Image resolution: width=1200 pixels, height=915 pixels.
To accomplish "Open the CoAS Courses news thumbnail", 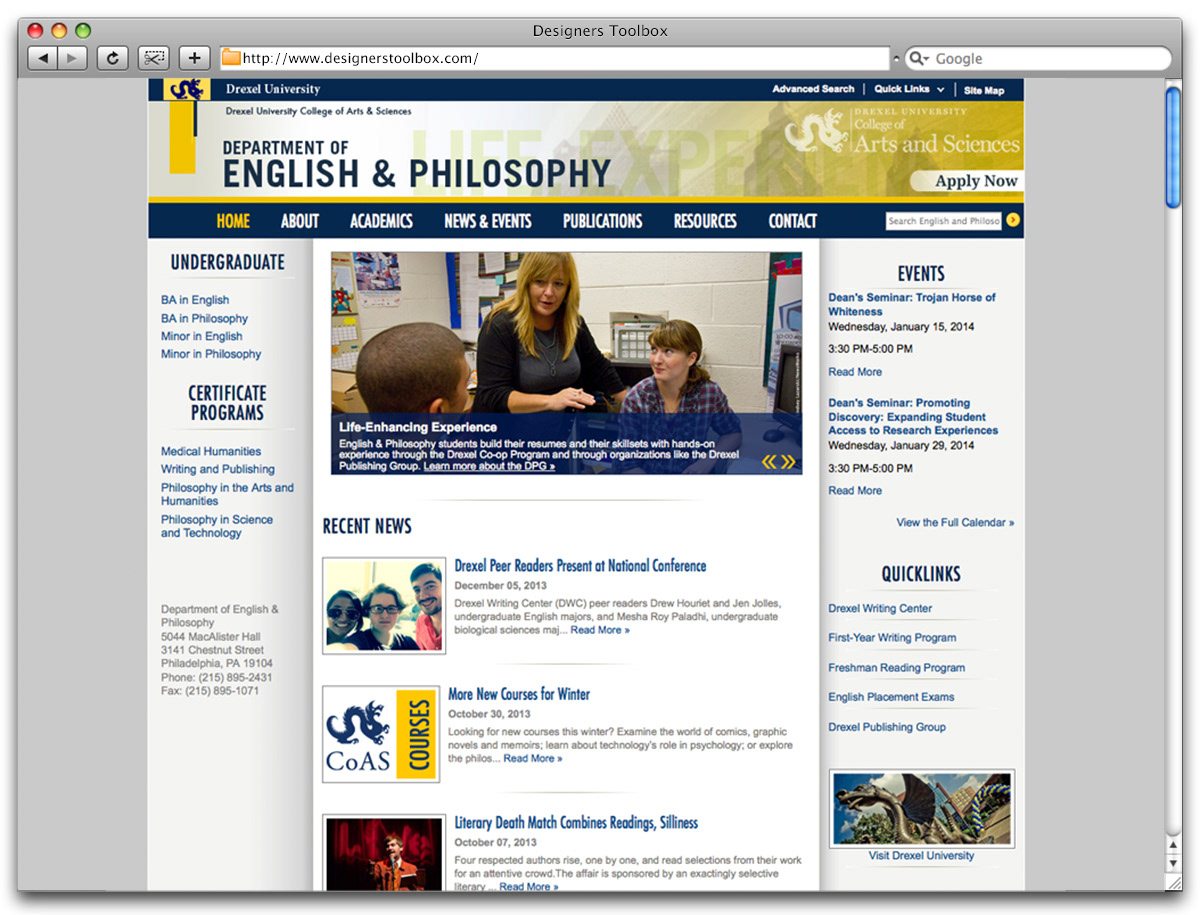I will [381, 734].
